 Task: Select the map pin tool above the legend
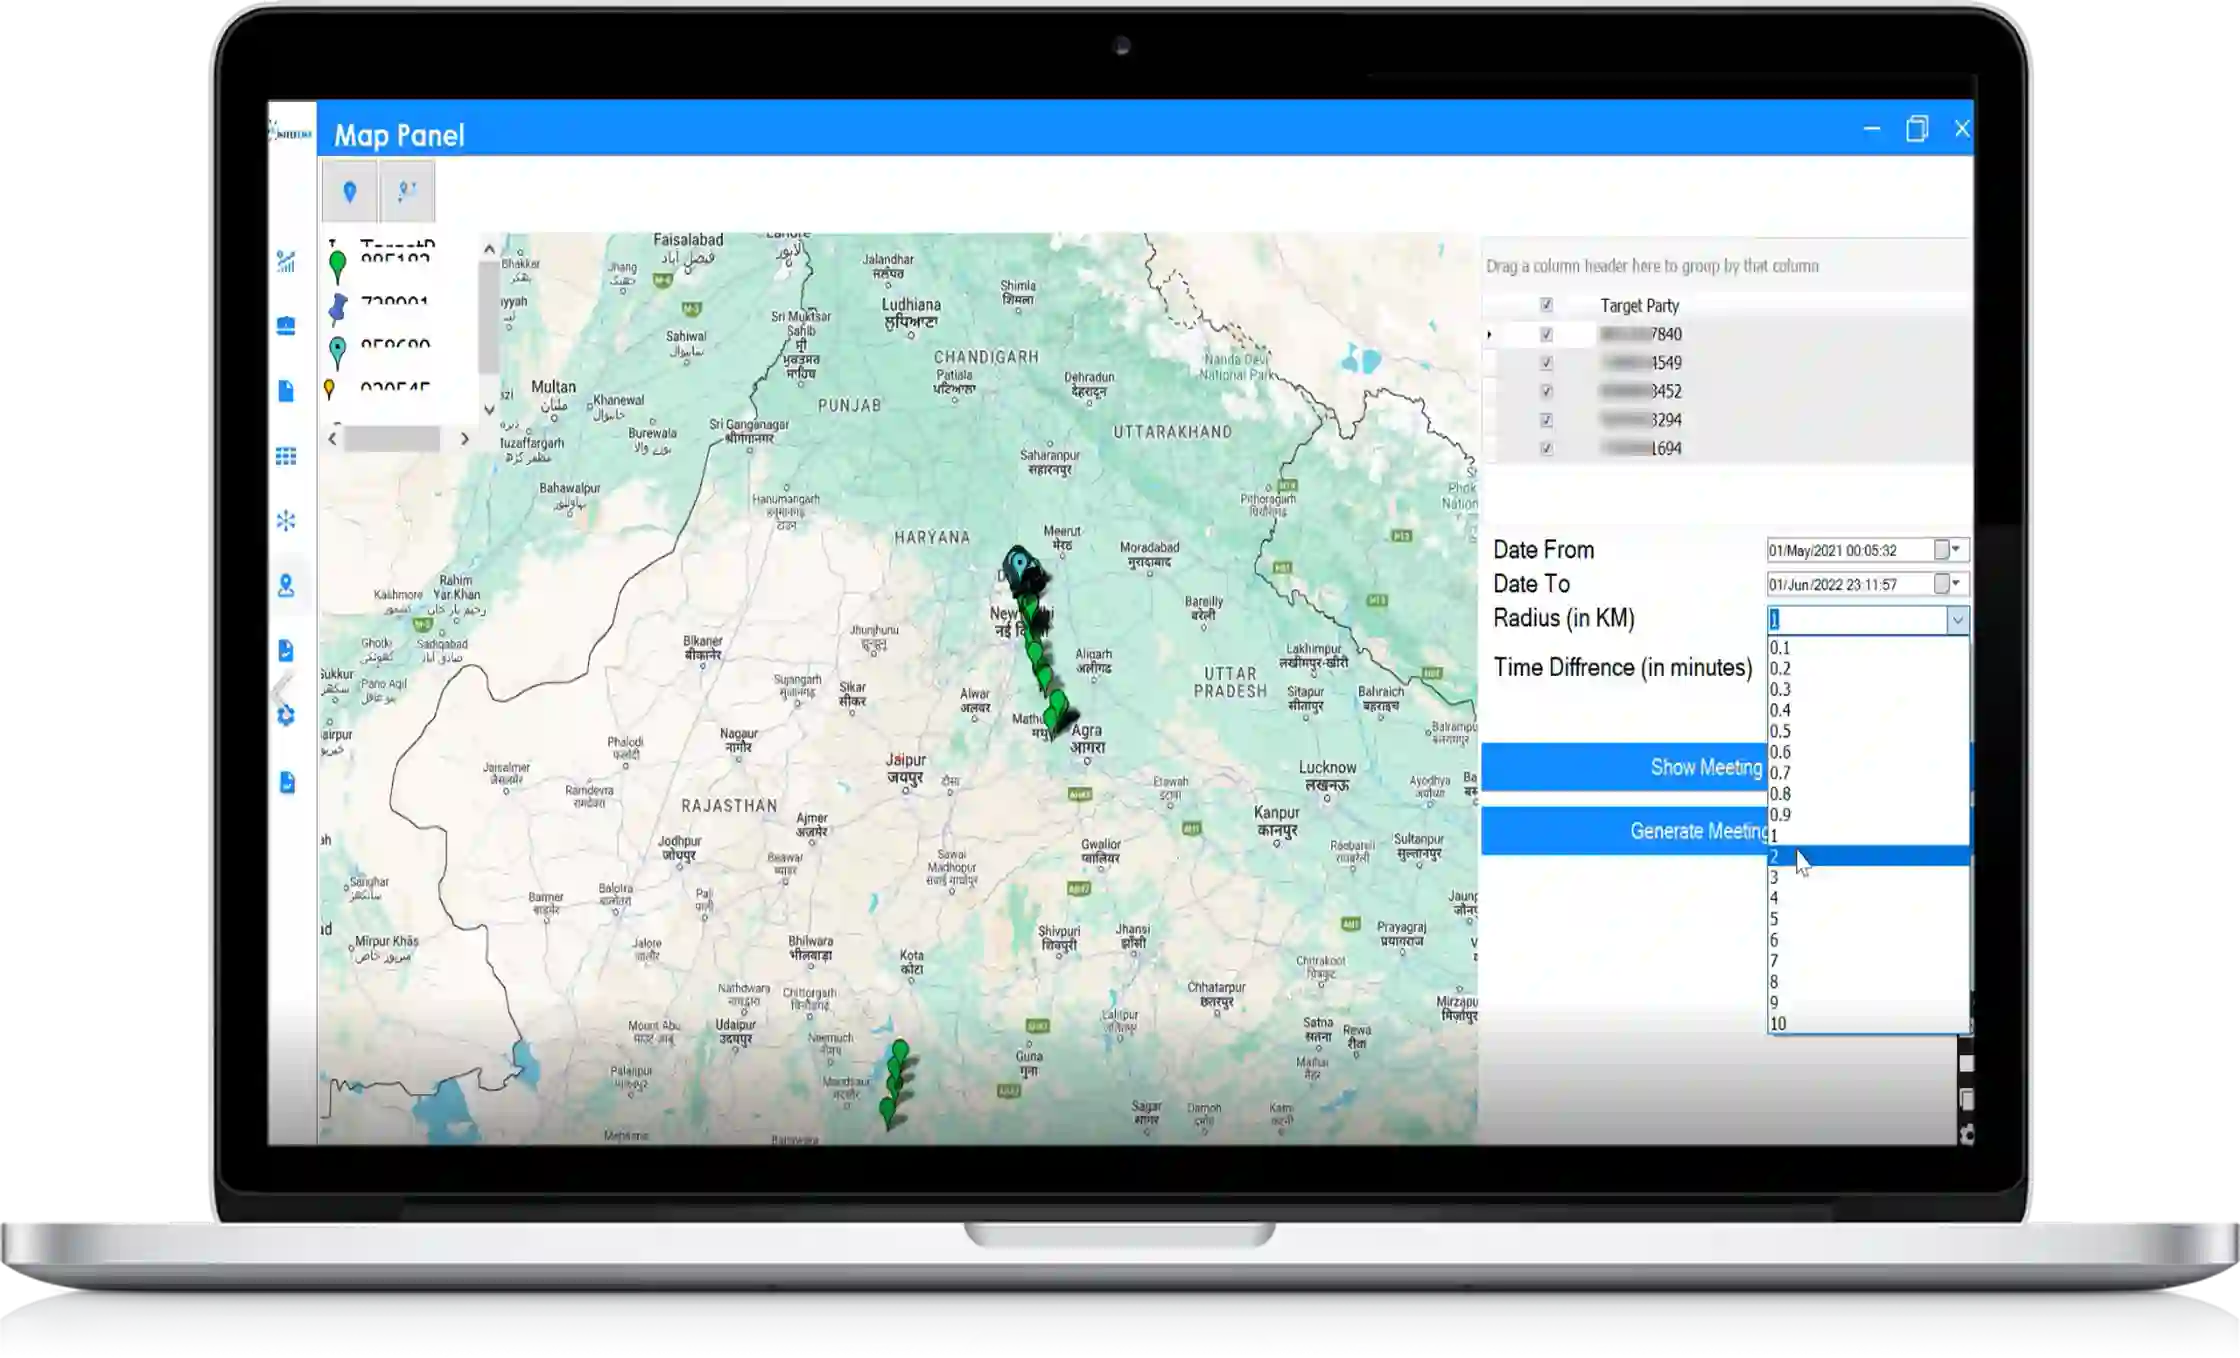(348, 193)
